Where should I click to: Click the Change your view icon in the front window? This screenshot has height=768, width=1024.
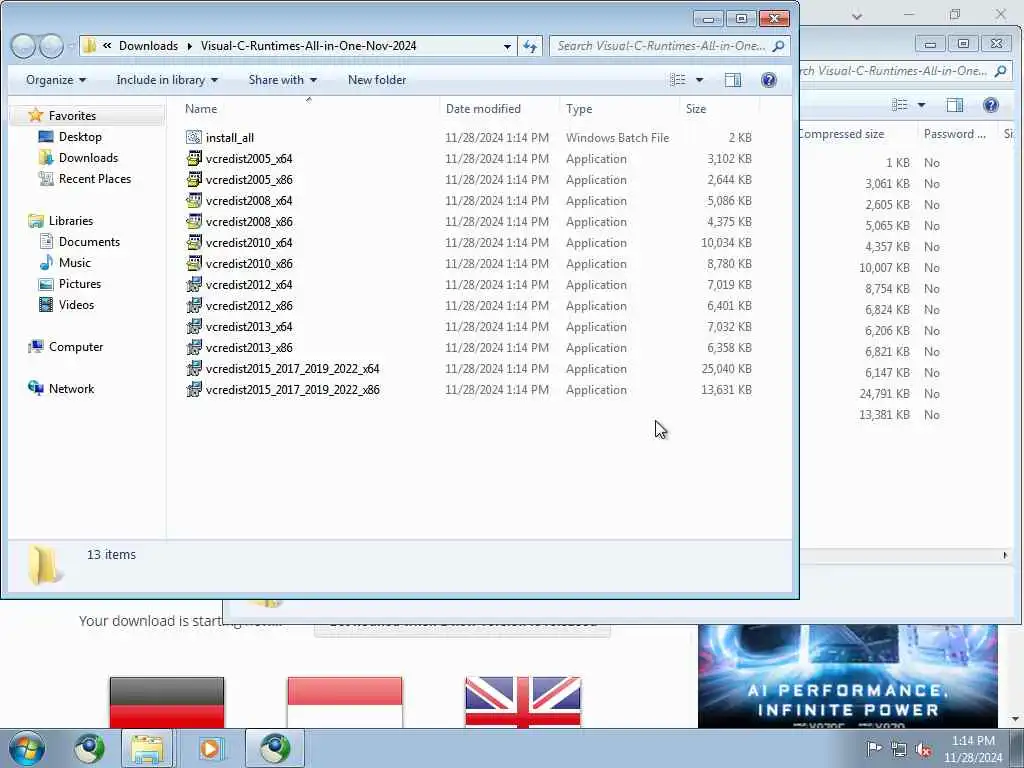tap(678, 80)
